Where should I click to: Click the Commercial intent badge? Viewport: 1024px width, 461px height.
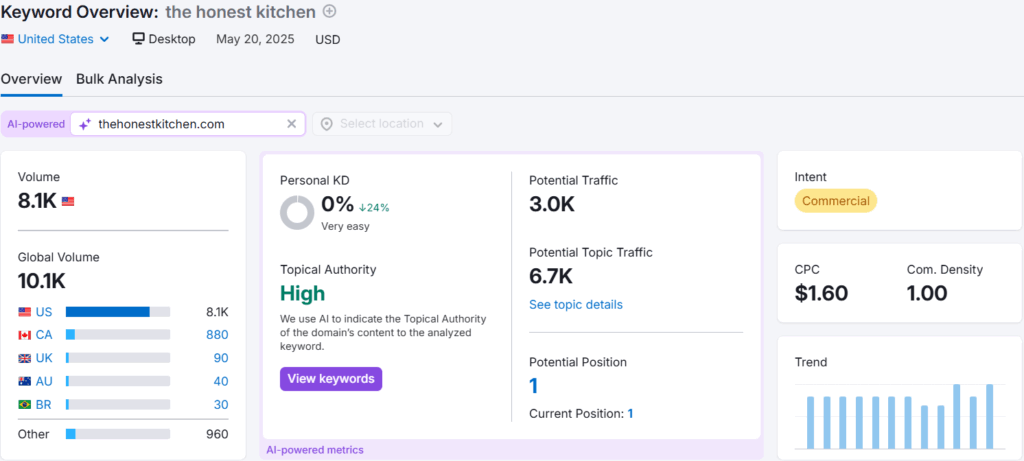pyautogui.click(x=836, y=201)
